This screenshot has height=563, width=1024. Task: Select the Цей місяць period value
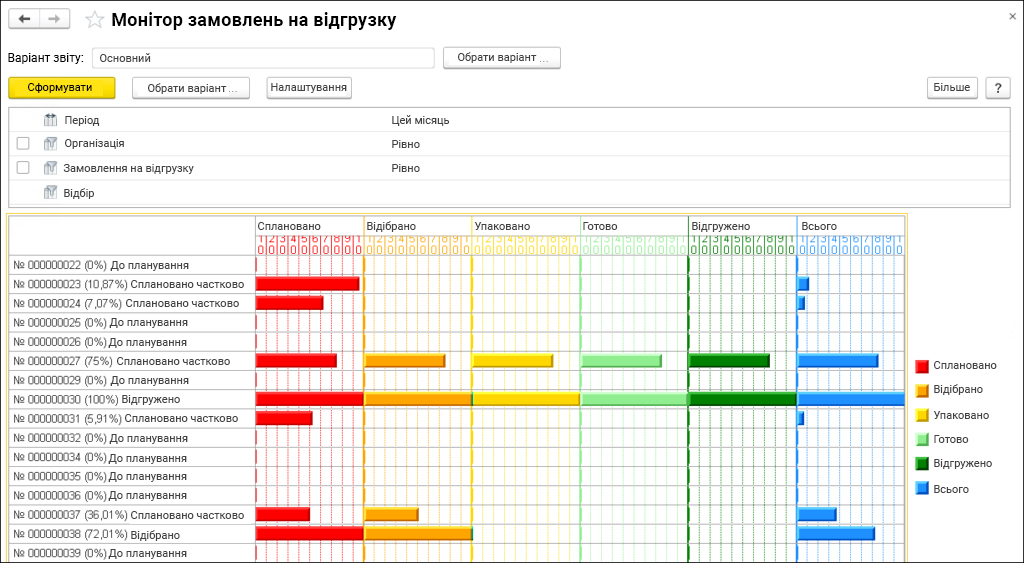421,120
